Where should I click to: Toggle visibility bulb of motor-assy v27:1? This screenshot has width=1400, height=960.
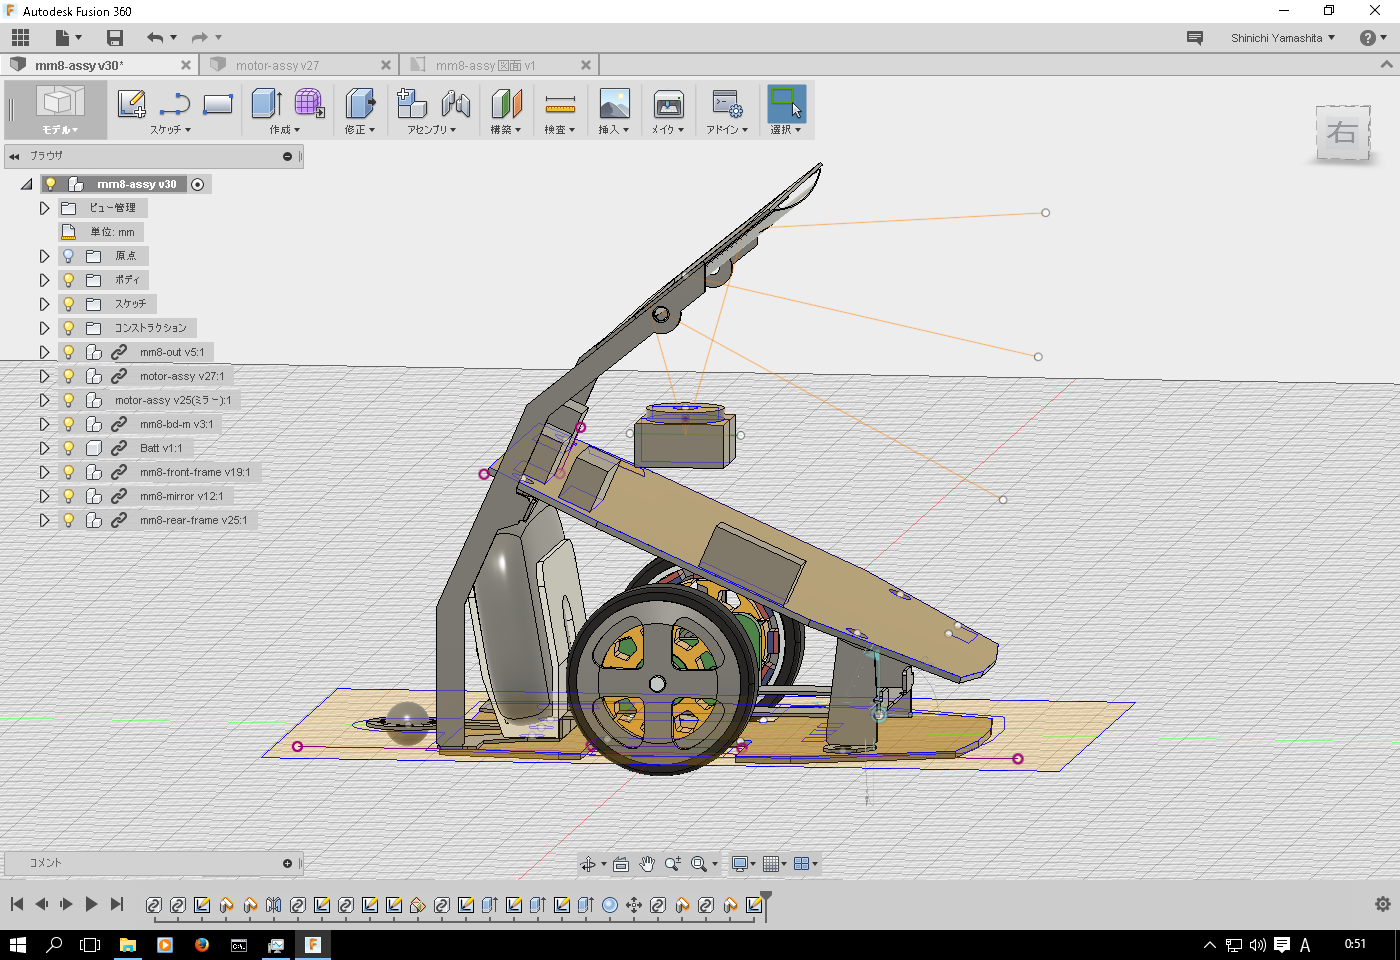pyautogui.click(x=68, y=376)
